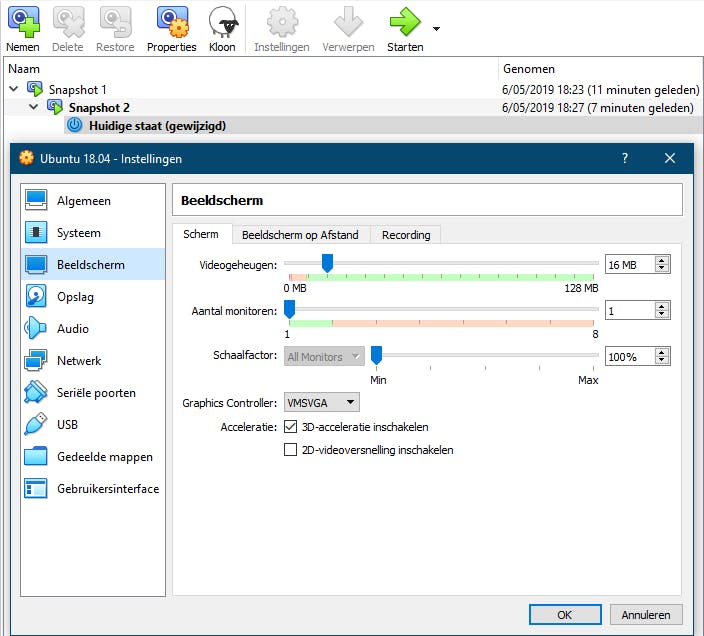Open the Audio settings page
This screenshot has width=704, height=636.
(x=93, y=328)
